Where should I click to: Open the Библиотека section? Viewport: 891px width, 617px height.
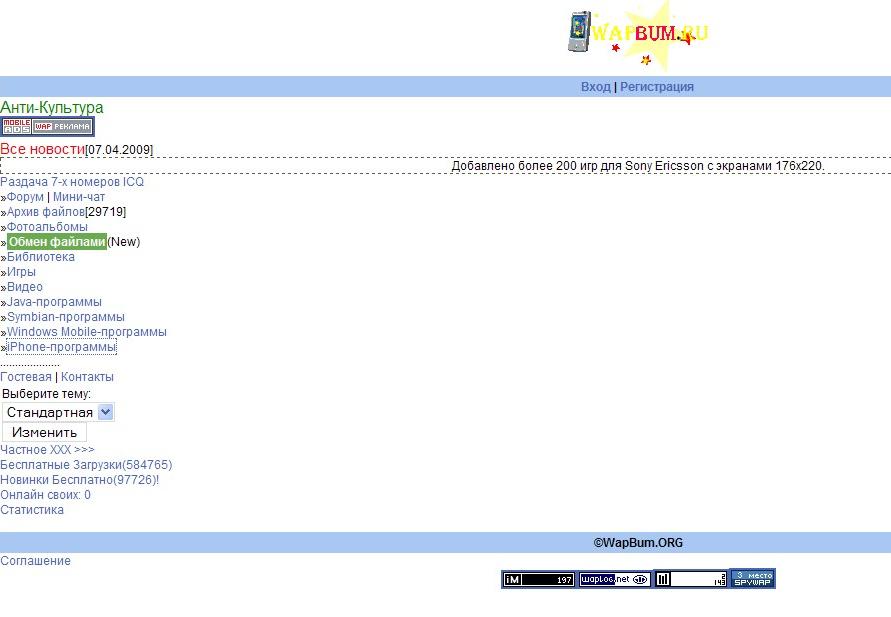click(41, 257)
